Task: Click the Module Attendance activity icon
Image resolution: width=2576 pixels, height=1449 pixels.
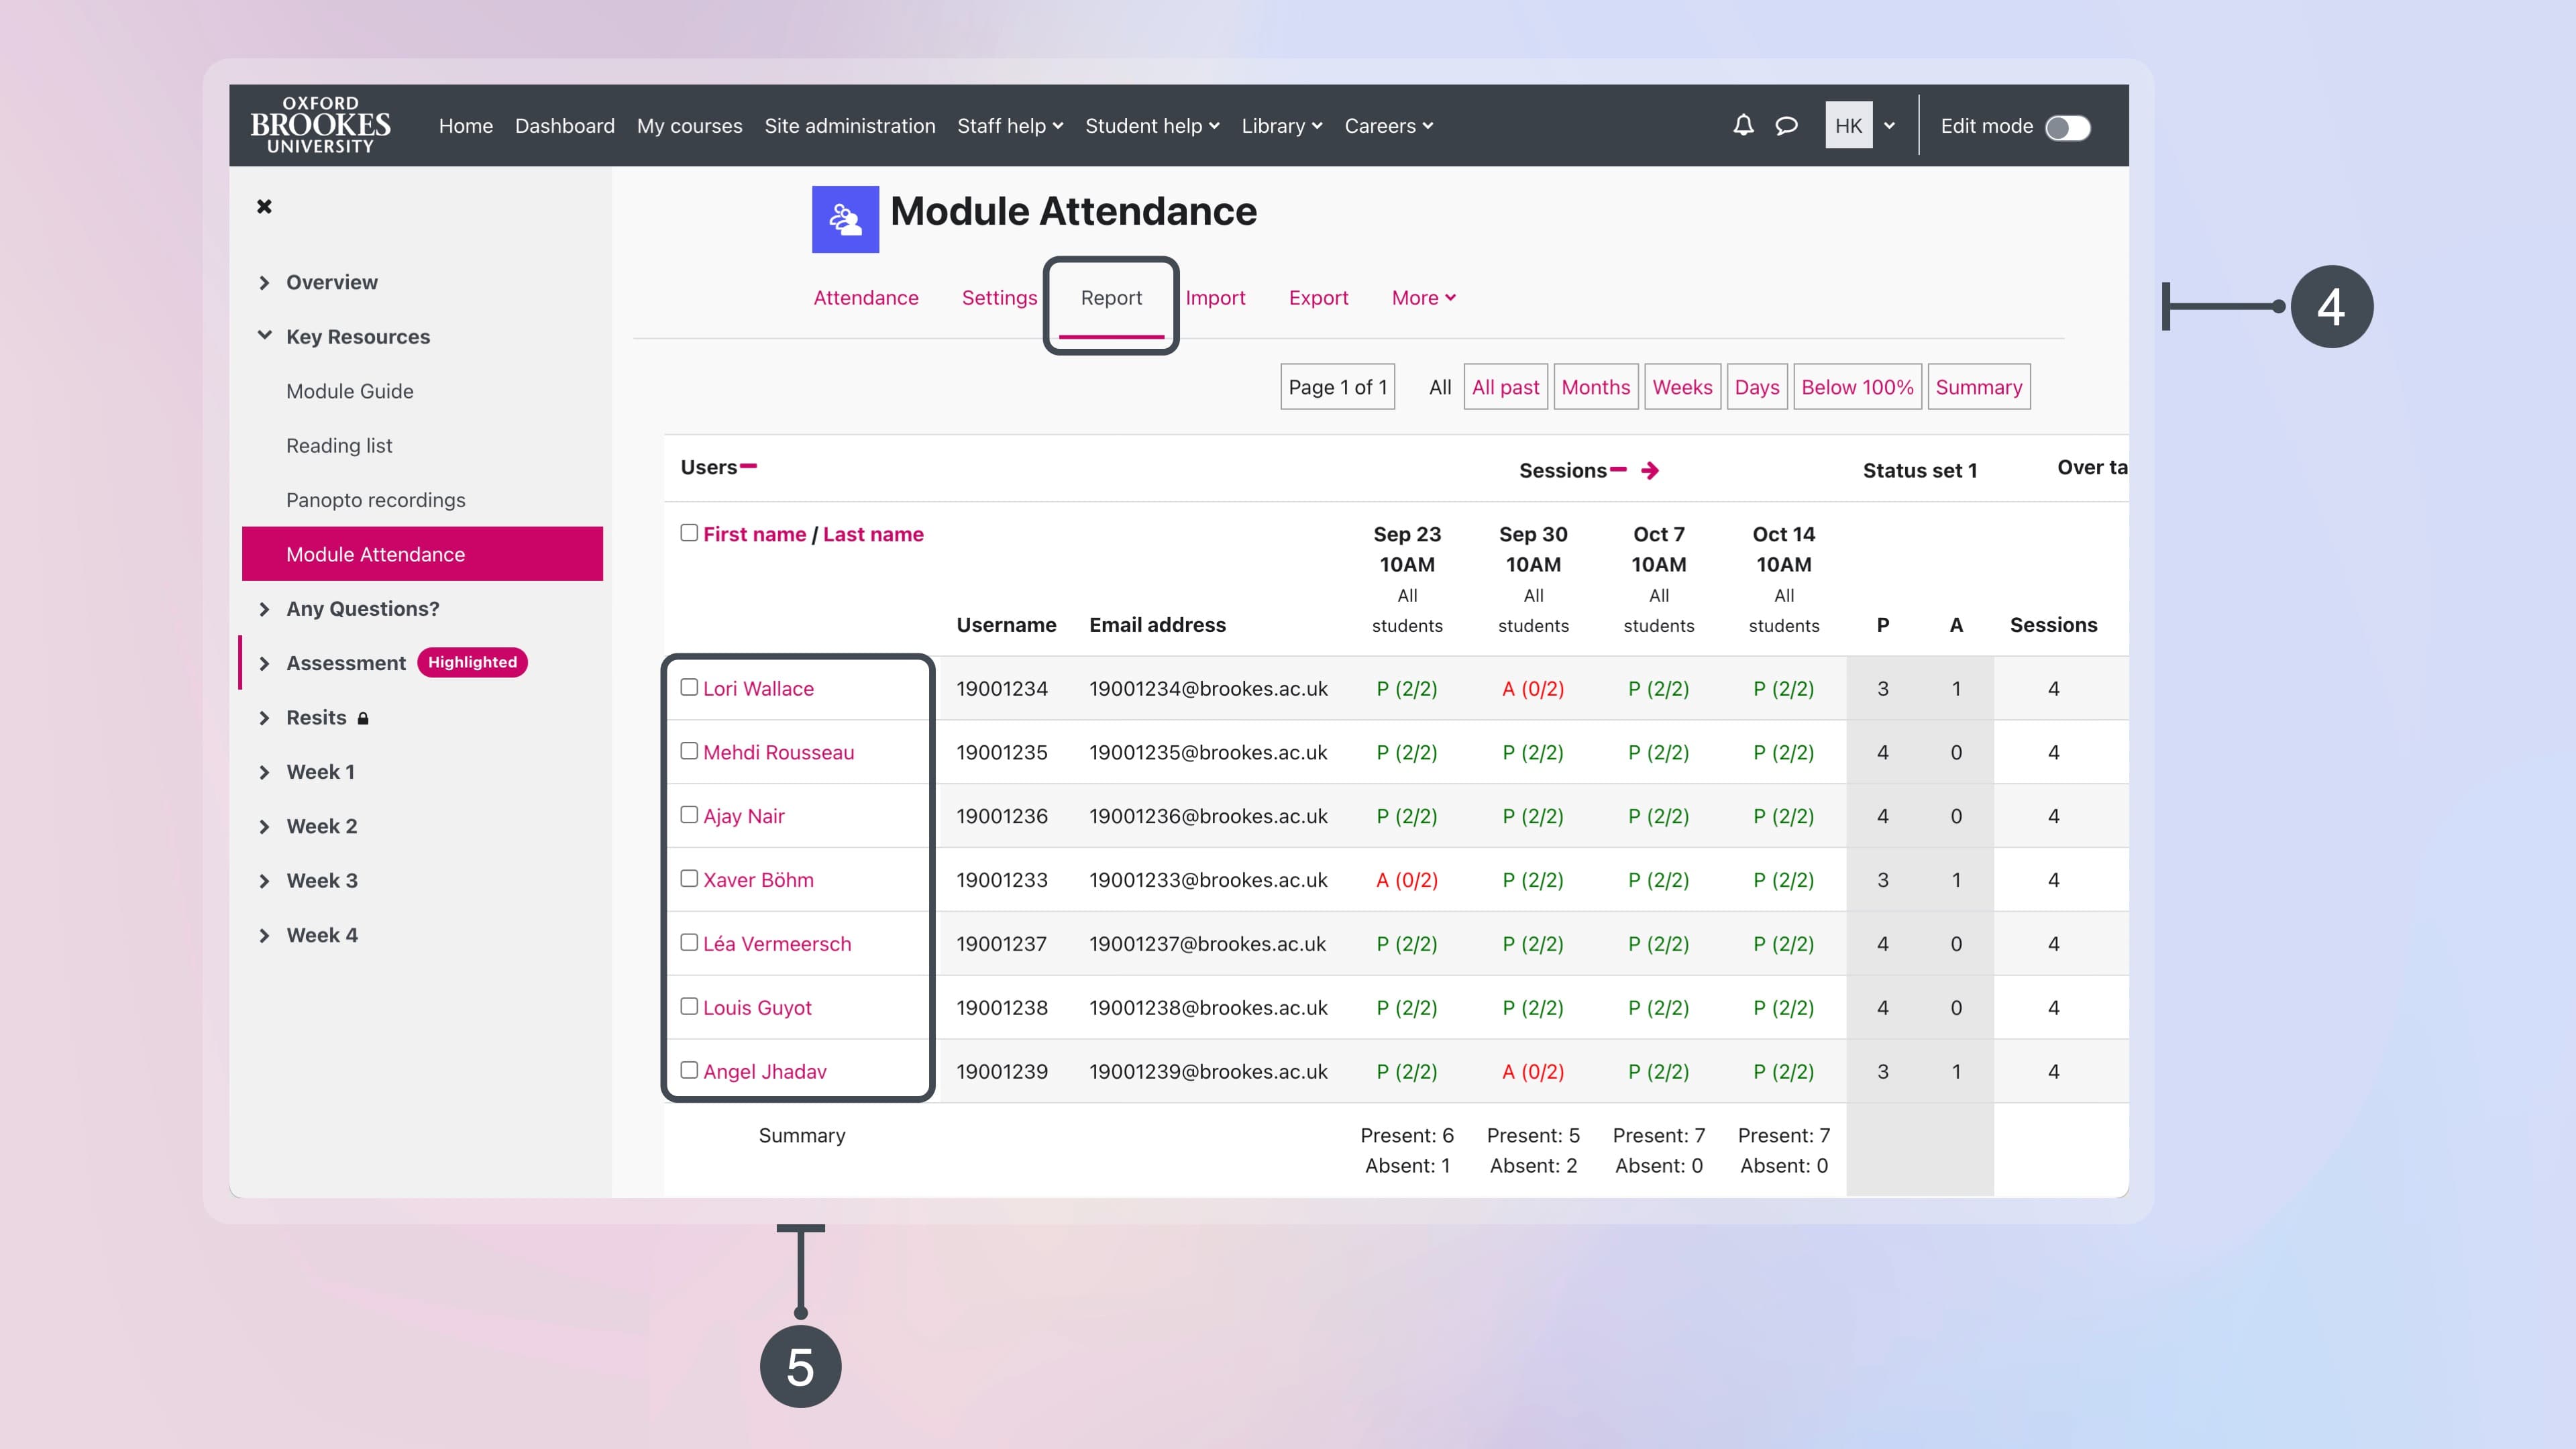Action: click(x=845, y=219)
